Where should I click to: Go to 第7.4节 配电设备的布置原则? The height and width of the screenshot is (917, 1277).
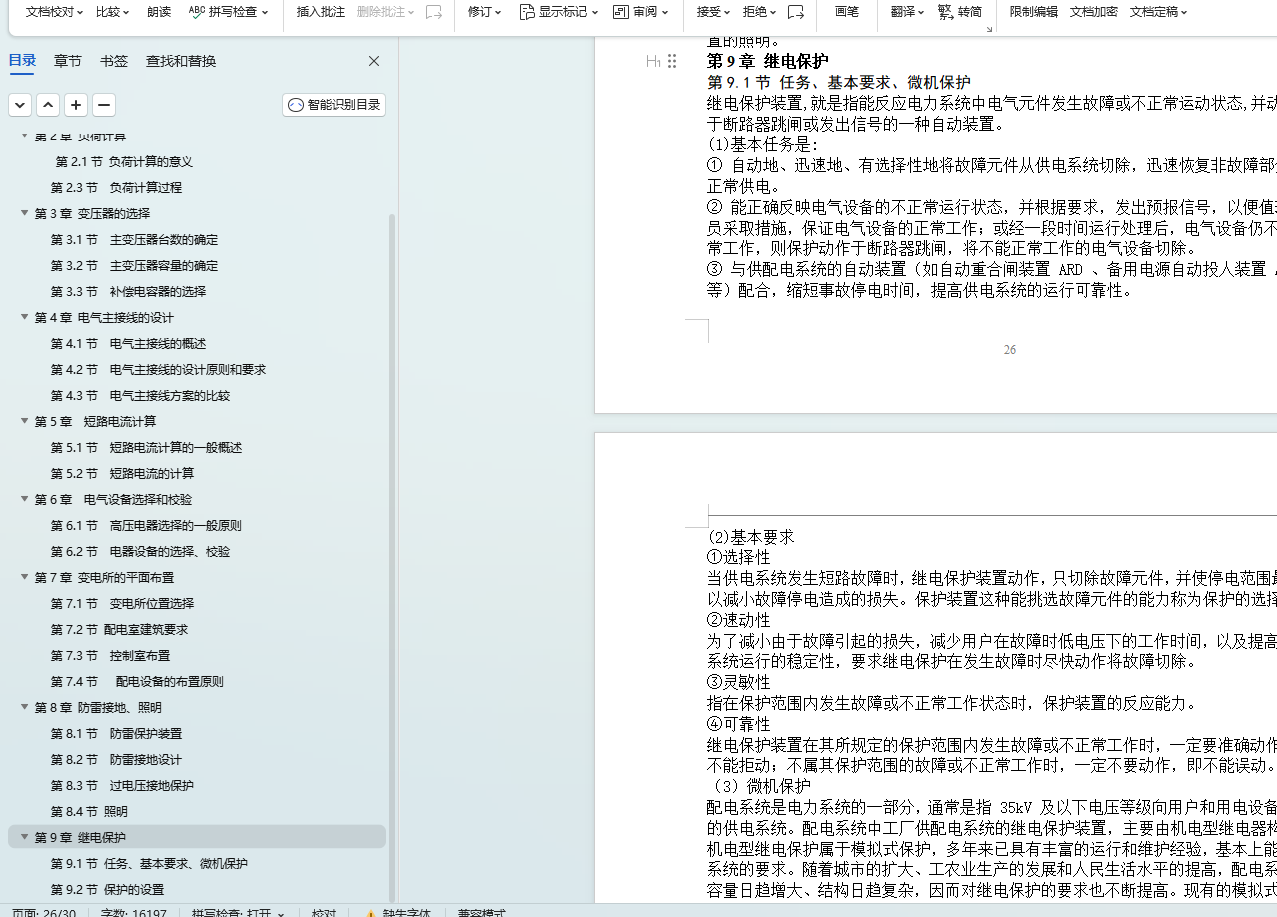[137, 681]
